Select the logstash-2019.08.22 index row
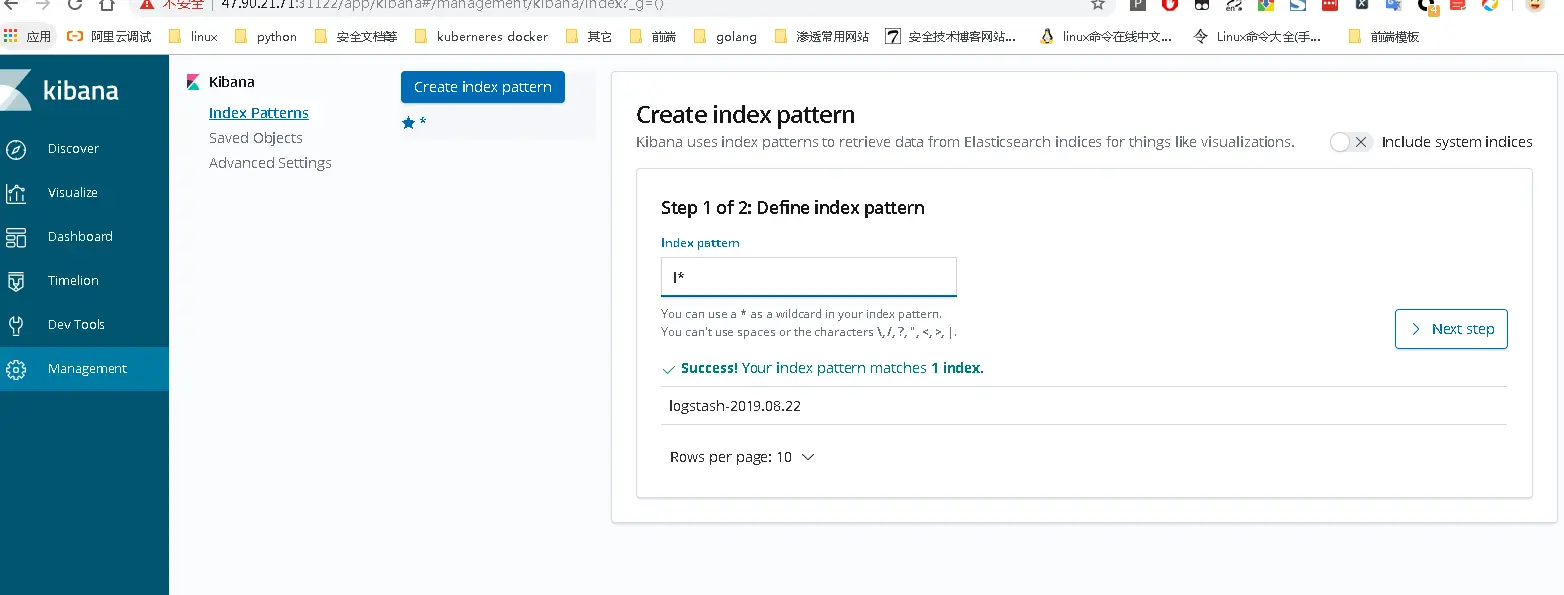 pos(735,406)
